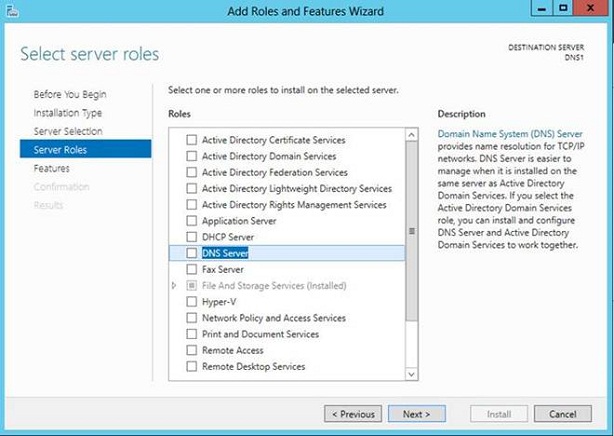Click File And Storage Services partial checkbox
Screen dimensions: 614x436
click(191, 286)
